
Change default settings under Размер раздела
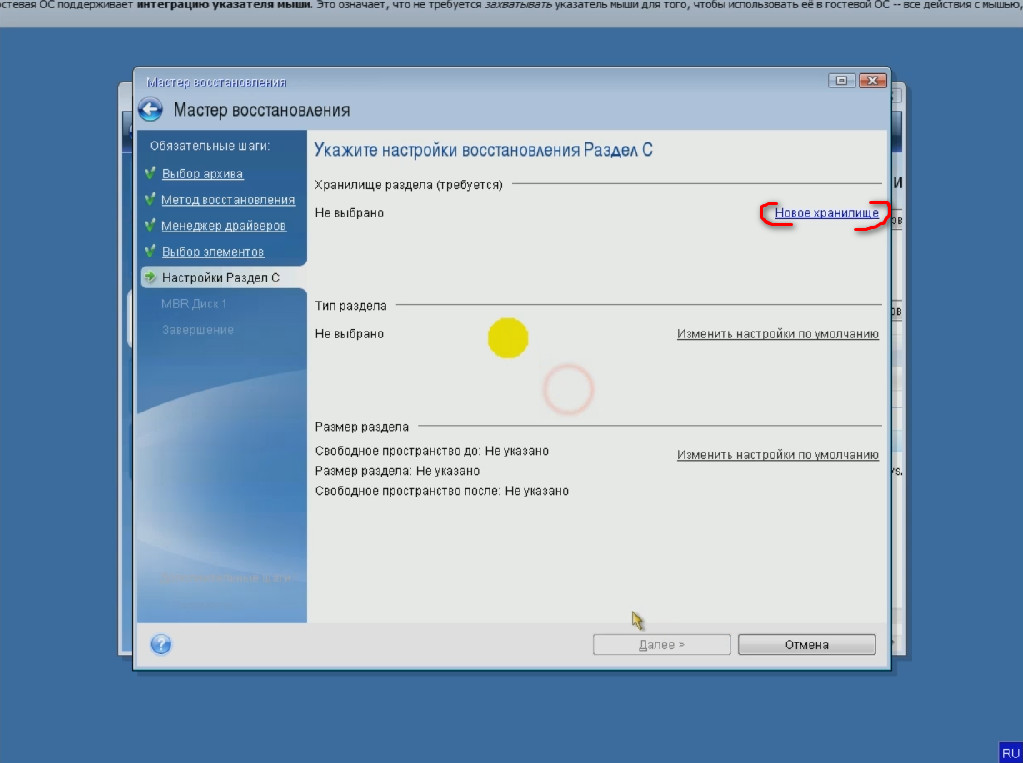click(x=777, y=455)
